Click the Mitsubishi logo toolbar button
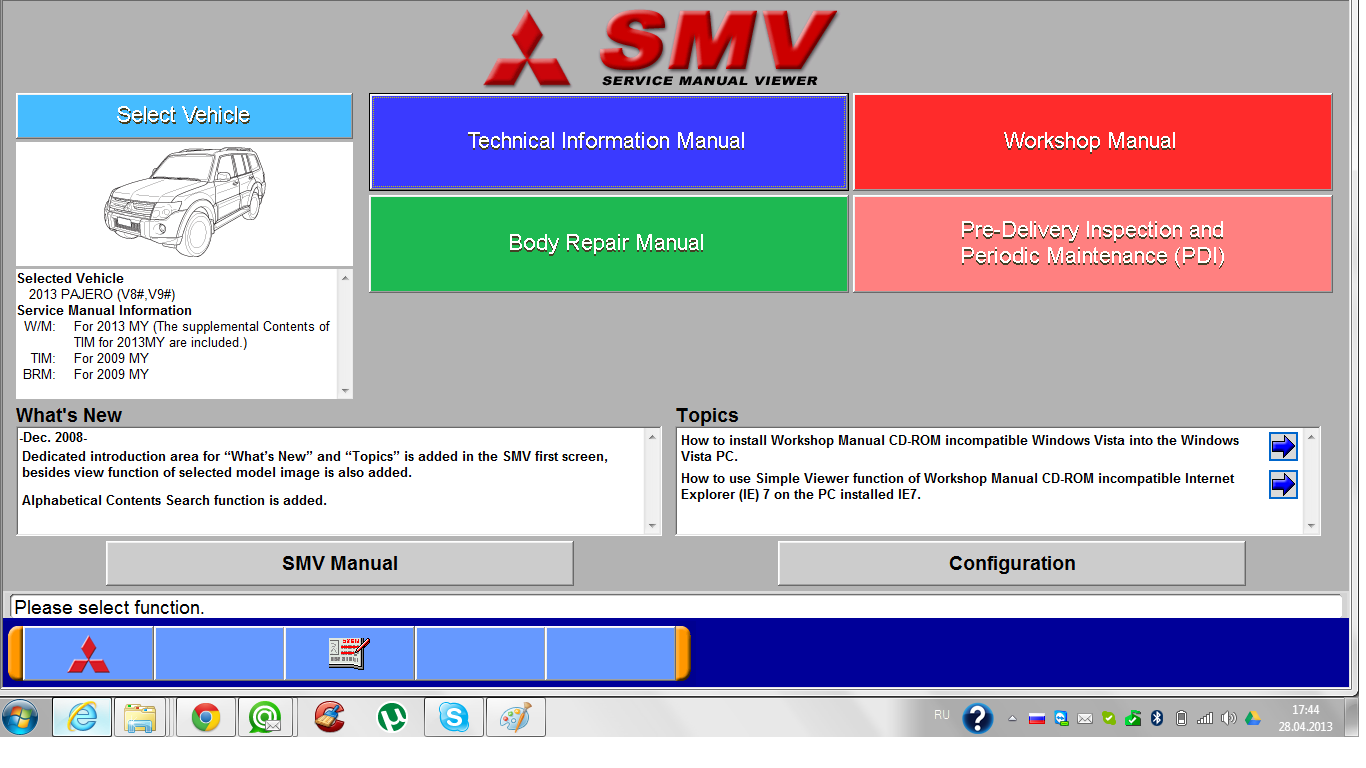Image resolution: width=1366 pixels, height=768 pixels. tap(89, 654)
